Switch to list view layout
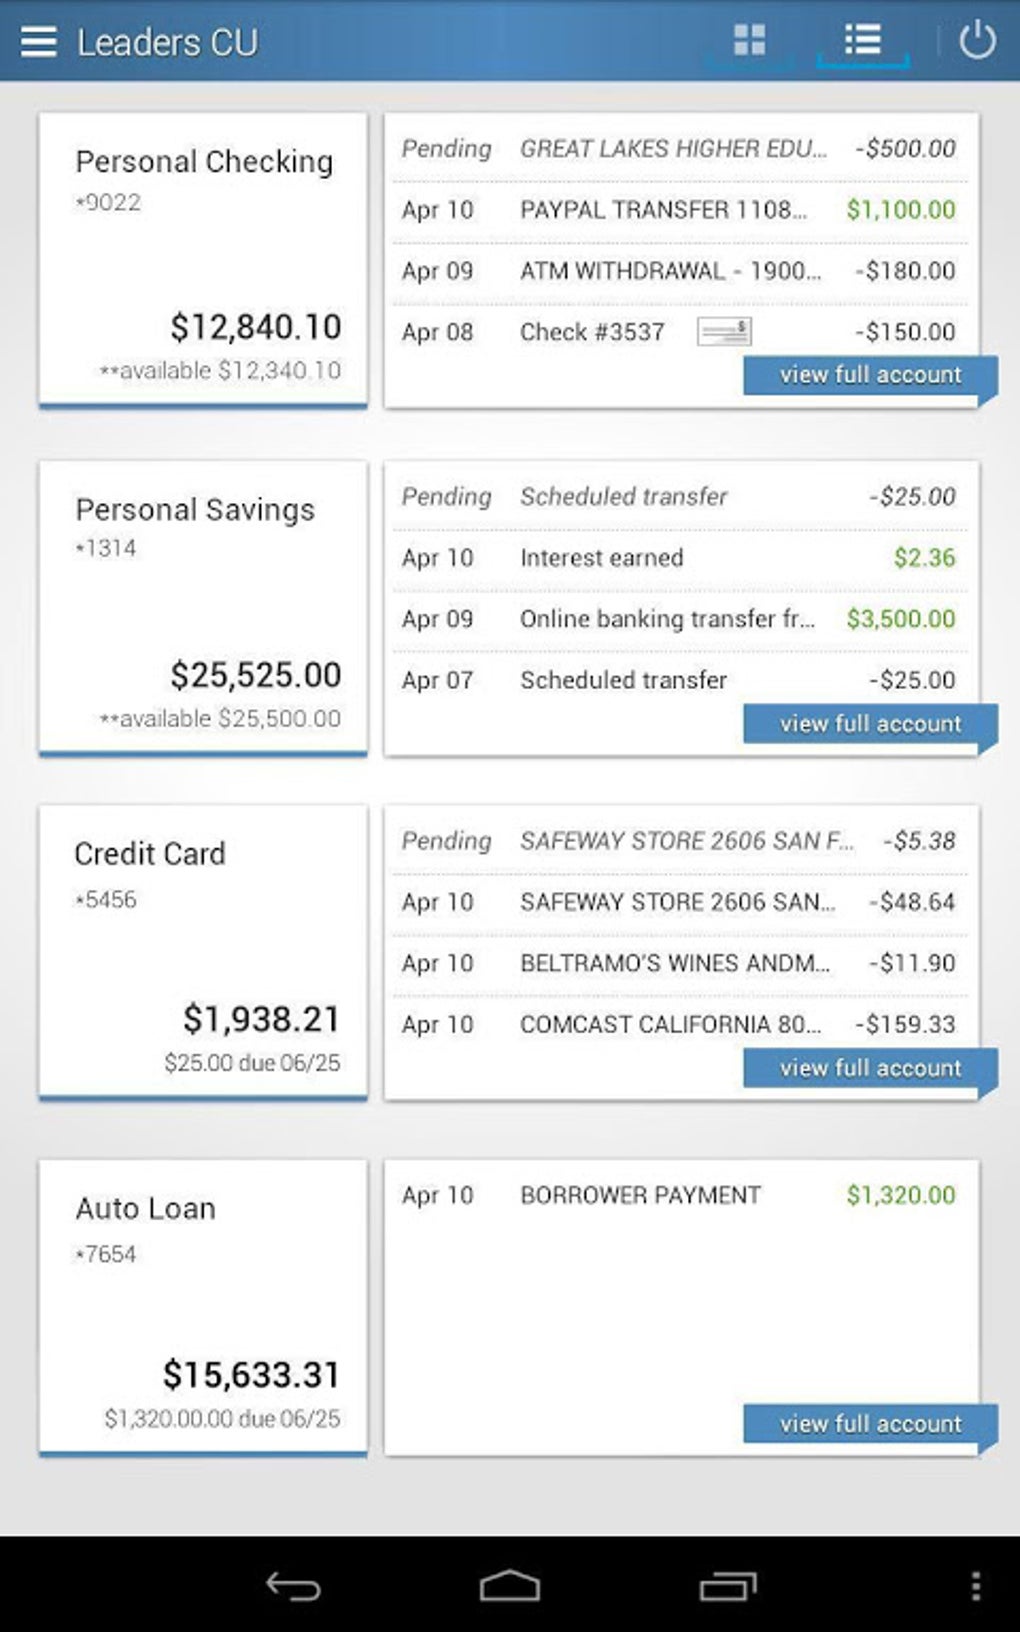 [862, 41]
